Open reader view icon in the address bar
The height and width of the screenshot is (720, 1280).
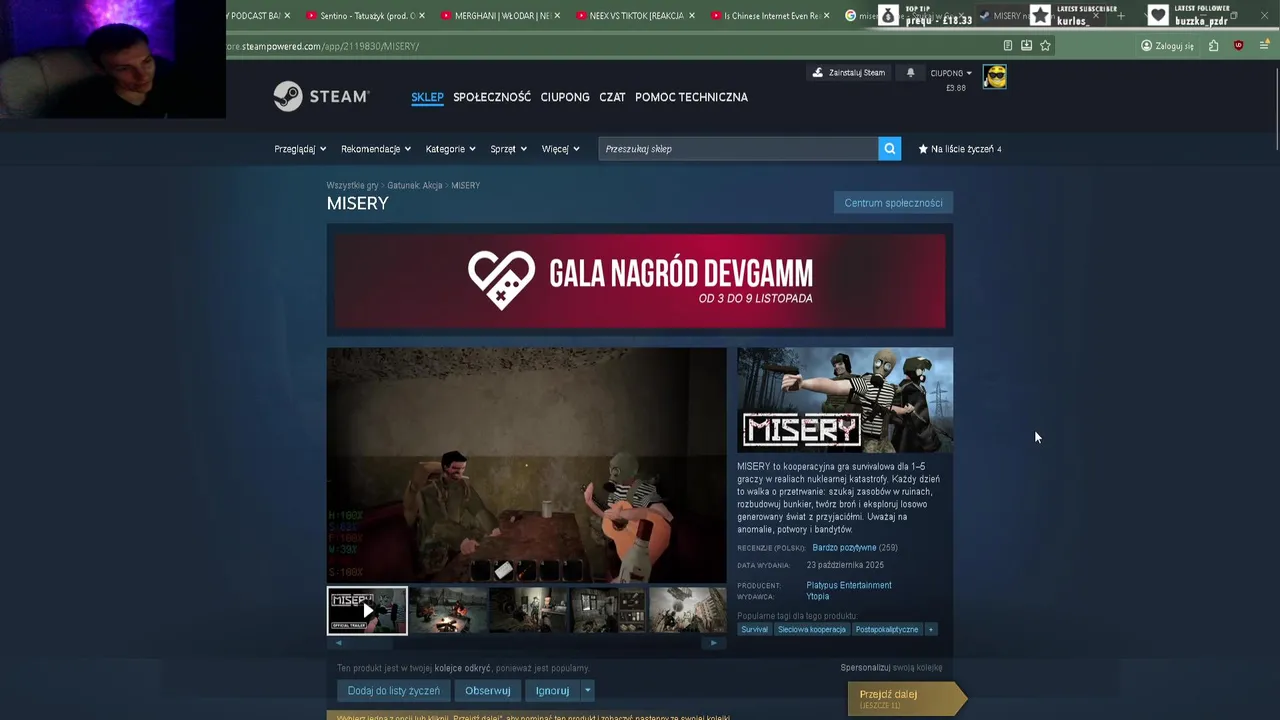1008,46
